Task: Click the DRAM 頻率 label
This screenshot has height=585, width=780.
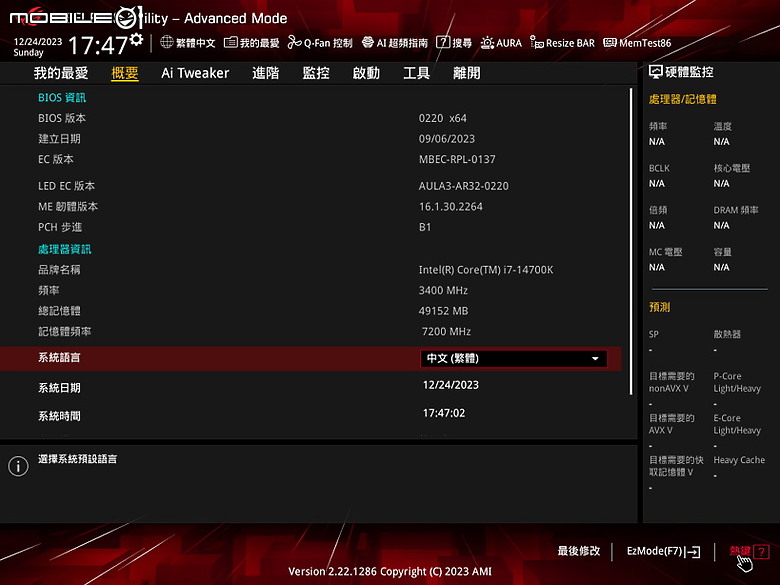Action: coord(736,210)
